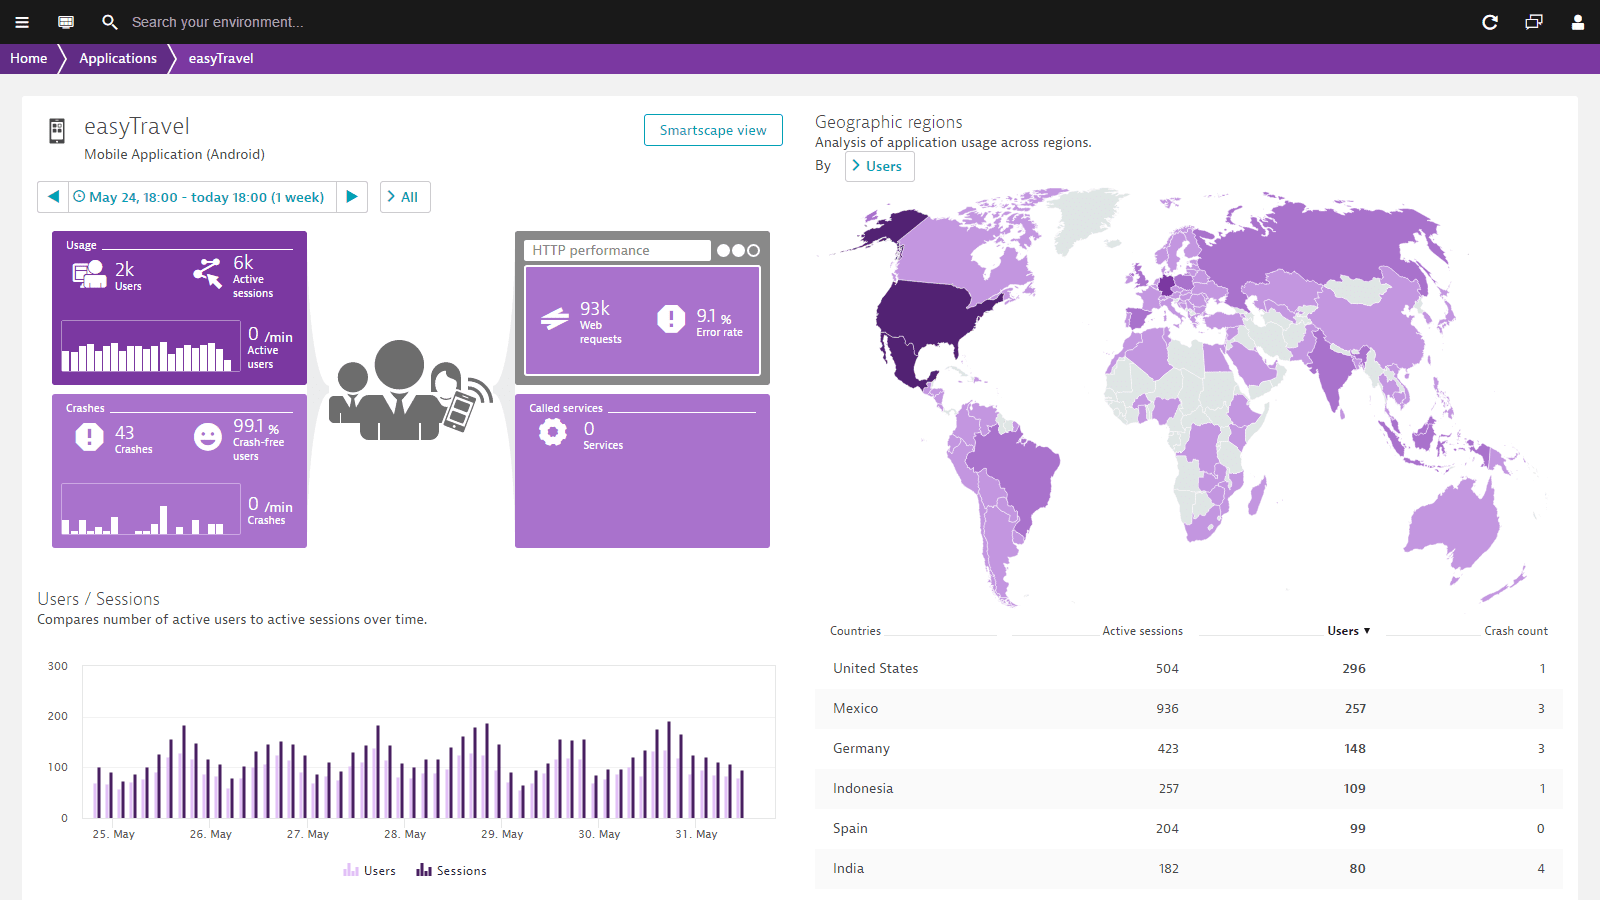Viewport: 1600px width, 900px height.
Task: Shift timeframe forward with right arrow
Action: [x=352, y=197]
